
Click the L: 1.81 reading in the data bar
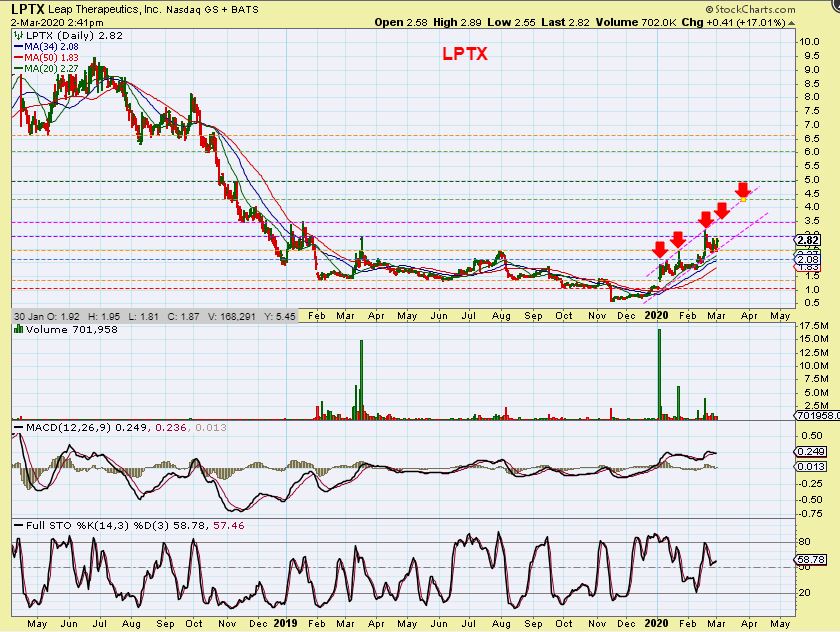click(144, 317)
